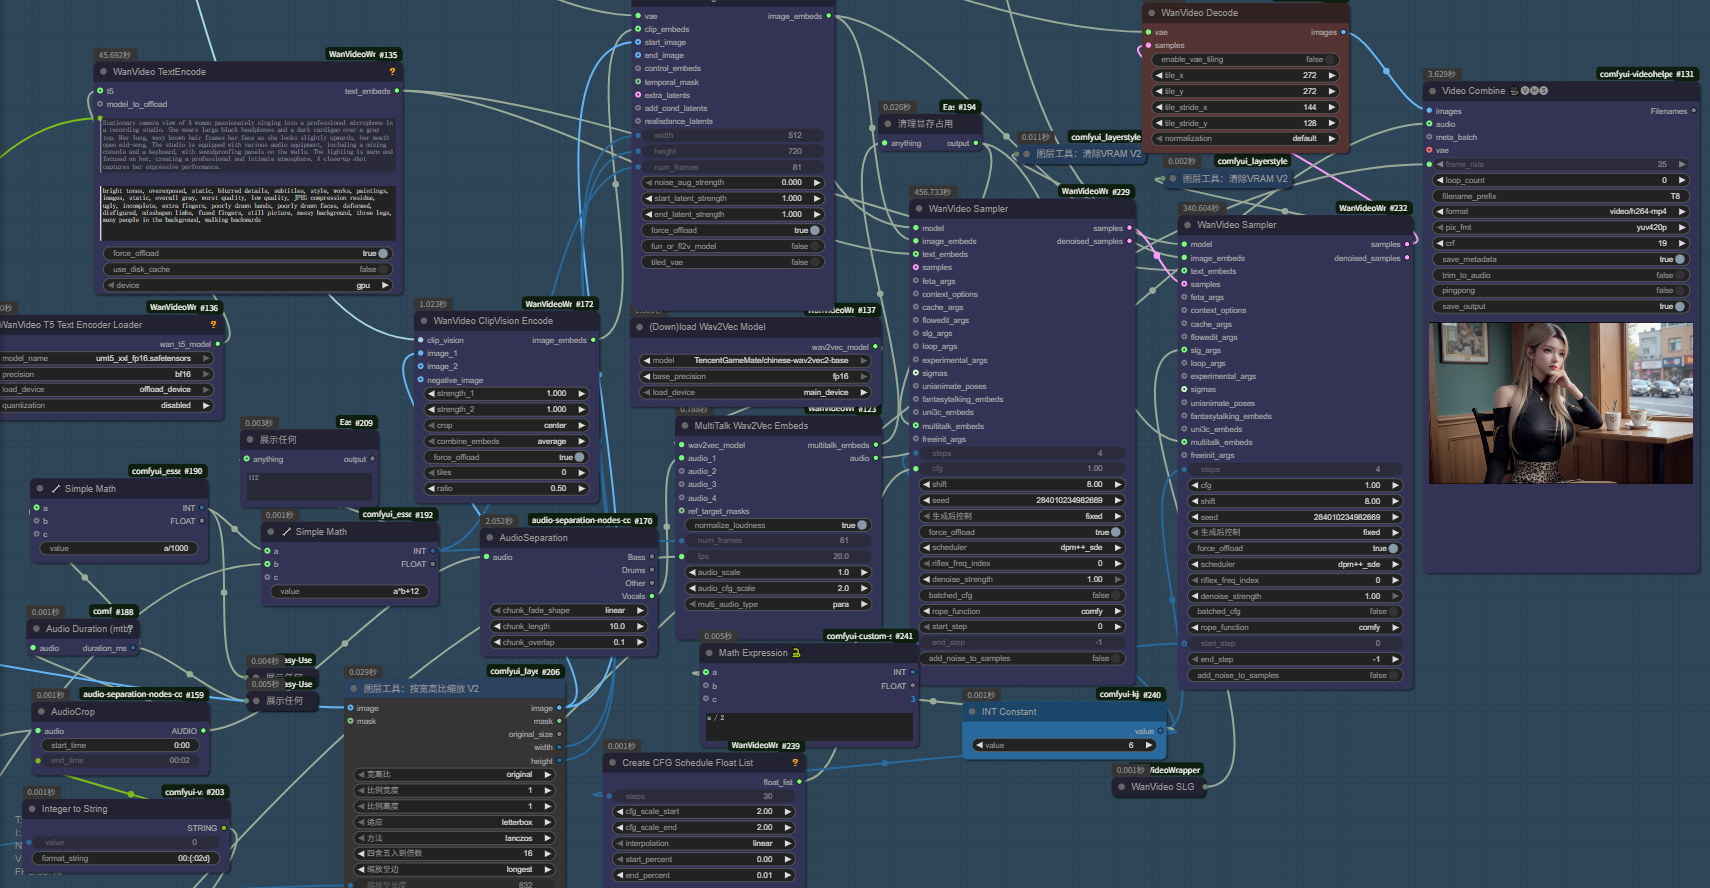This screenshot has height=888, width=1710.
Task: Click the audio_scale 1.0 value widget
Action: [779, 572]
